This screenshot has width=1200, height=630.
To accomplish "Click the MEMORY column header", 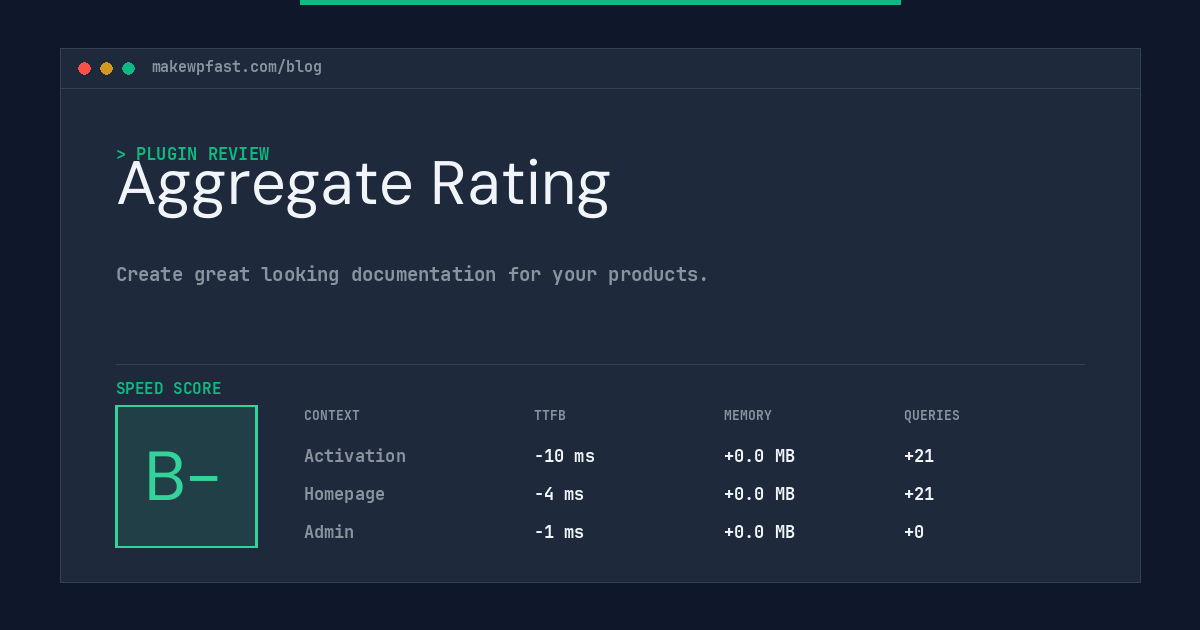I will (748, 416).
